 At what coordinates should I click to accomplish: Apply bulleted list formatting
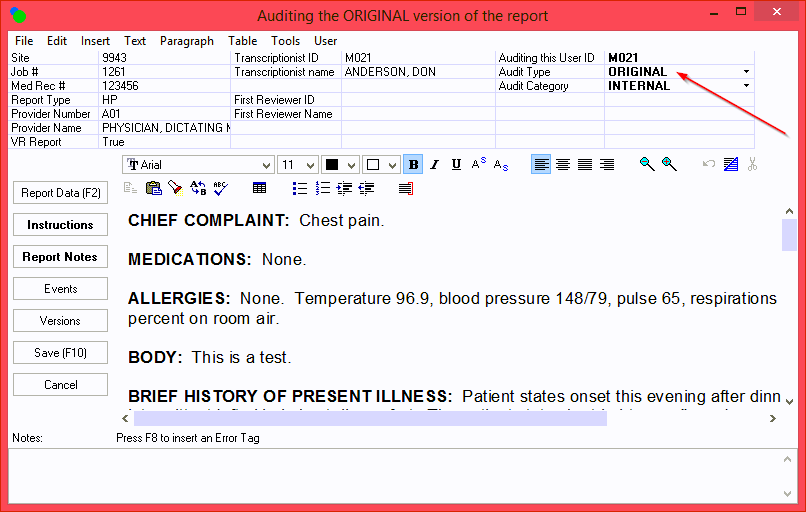coord(300,188)
